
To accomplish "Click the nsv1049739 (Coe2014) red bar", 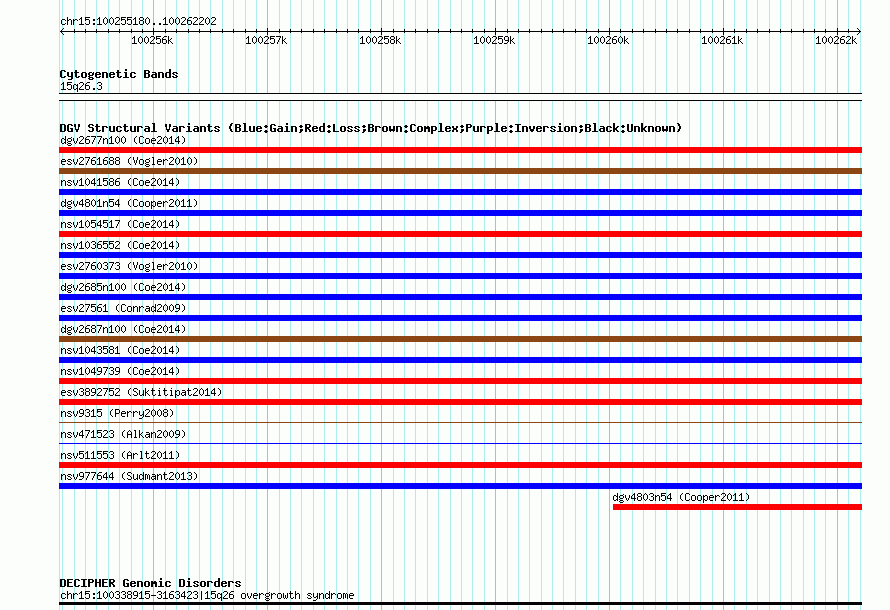I will (x=460, y=381).
